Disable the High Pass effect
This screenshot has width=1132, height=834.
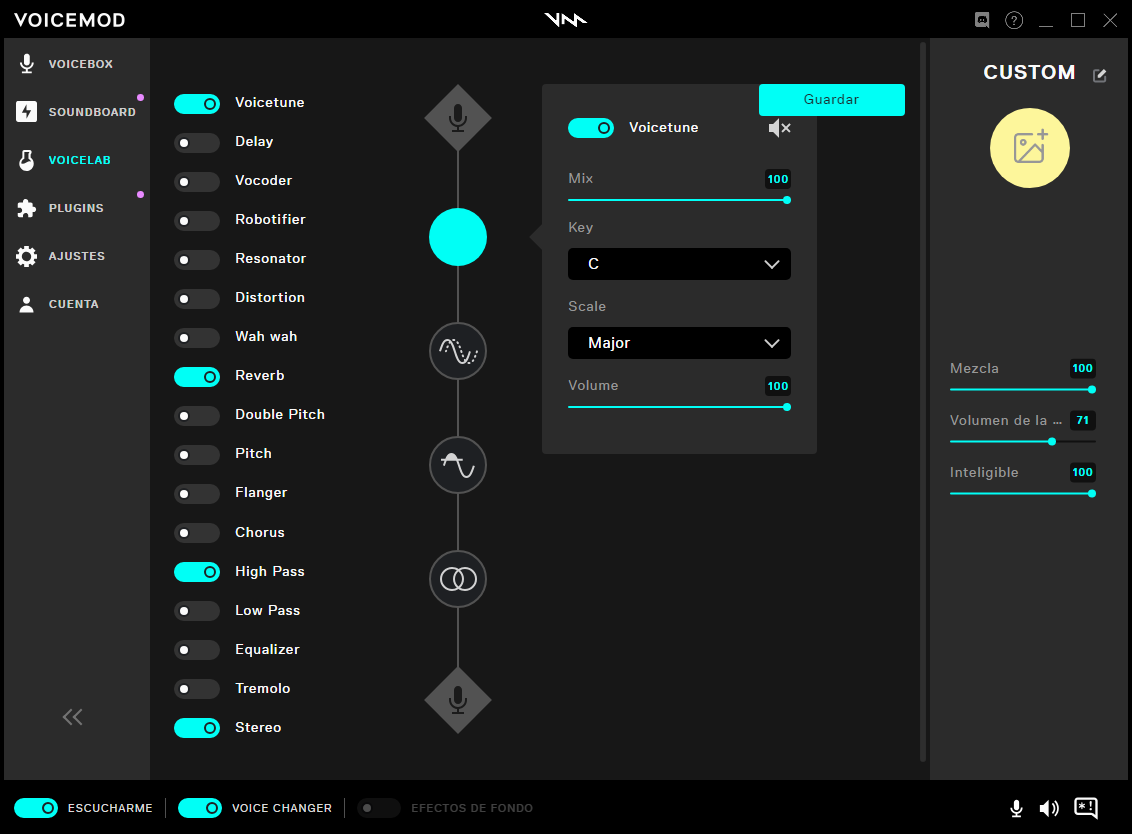click(x=197, y=572)
